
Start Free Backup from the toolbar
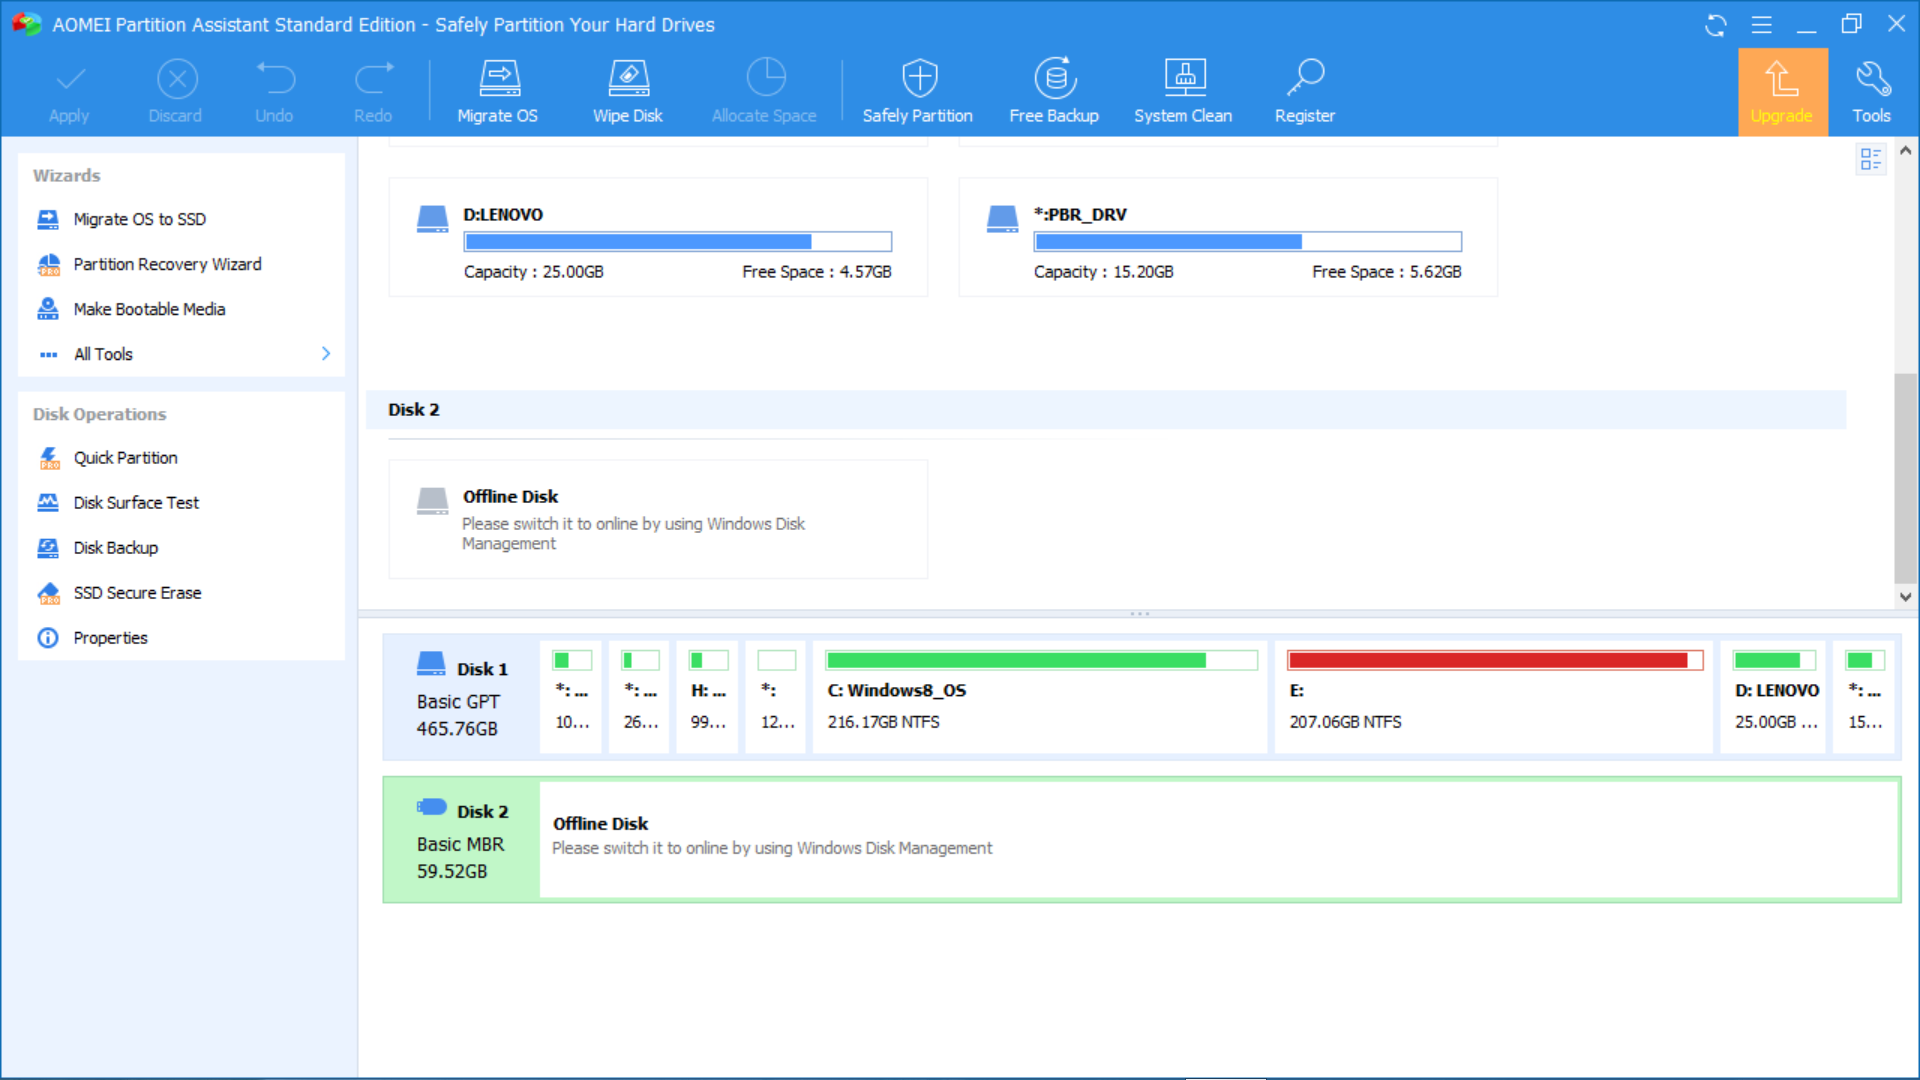(1054, 91)
